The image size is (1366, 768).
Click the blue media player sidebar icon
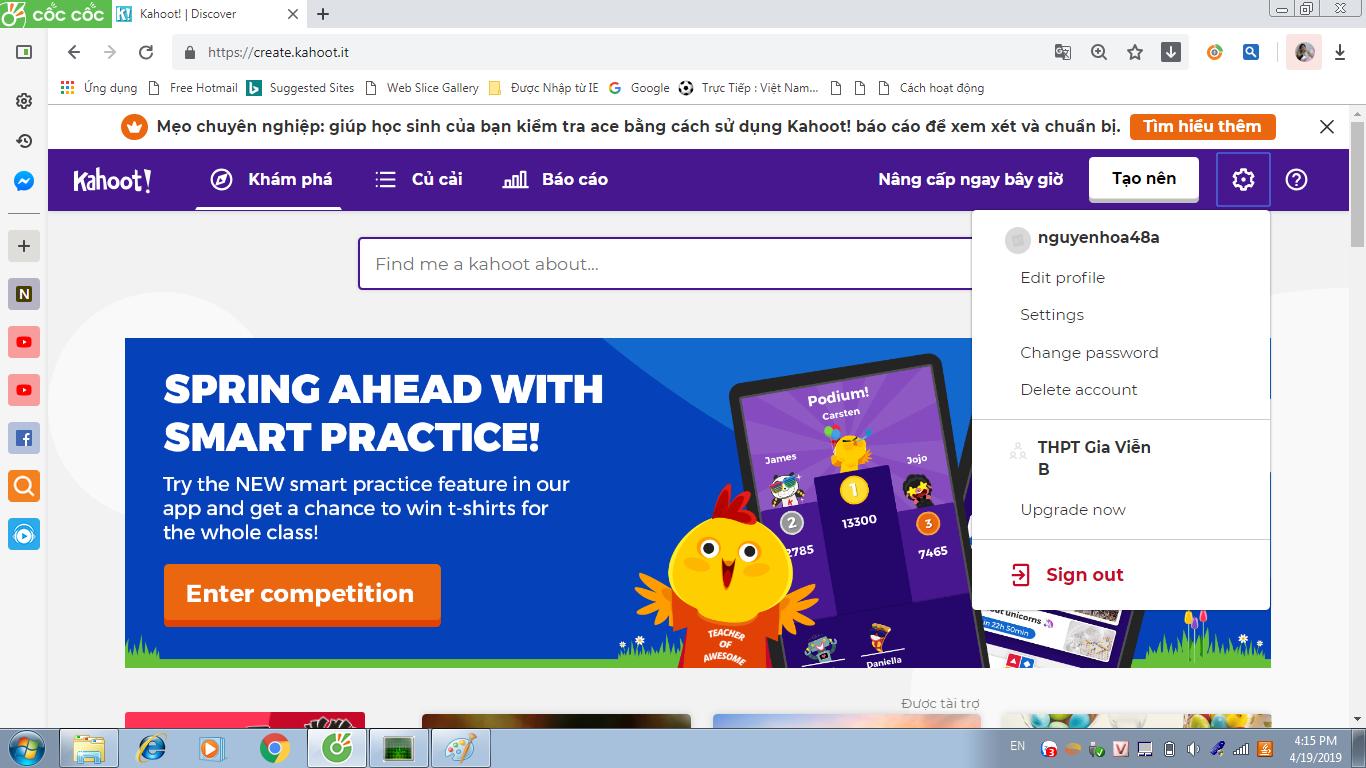click(24, 534)
